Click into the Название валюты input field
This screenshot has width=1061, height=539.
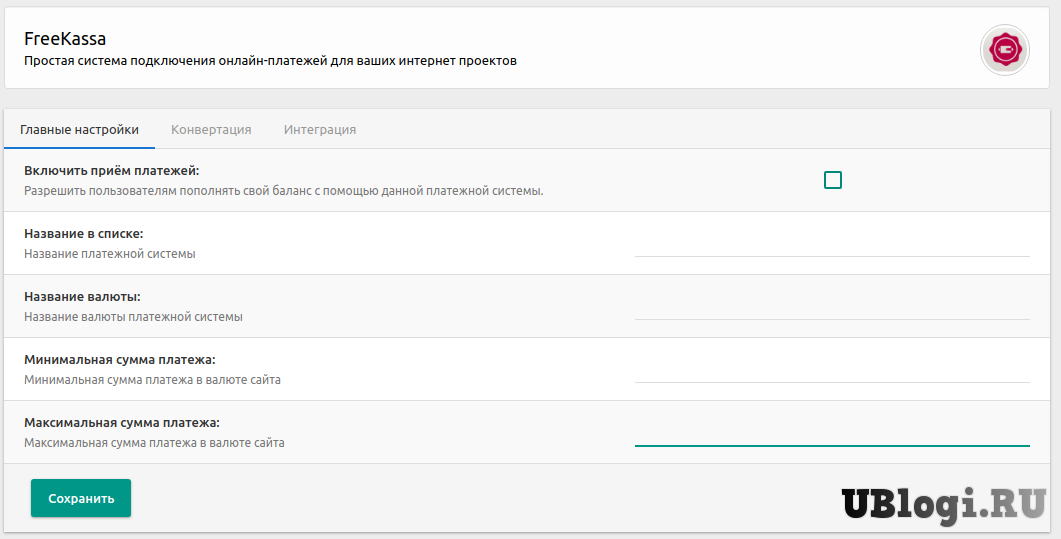[831, 307]
